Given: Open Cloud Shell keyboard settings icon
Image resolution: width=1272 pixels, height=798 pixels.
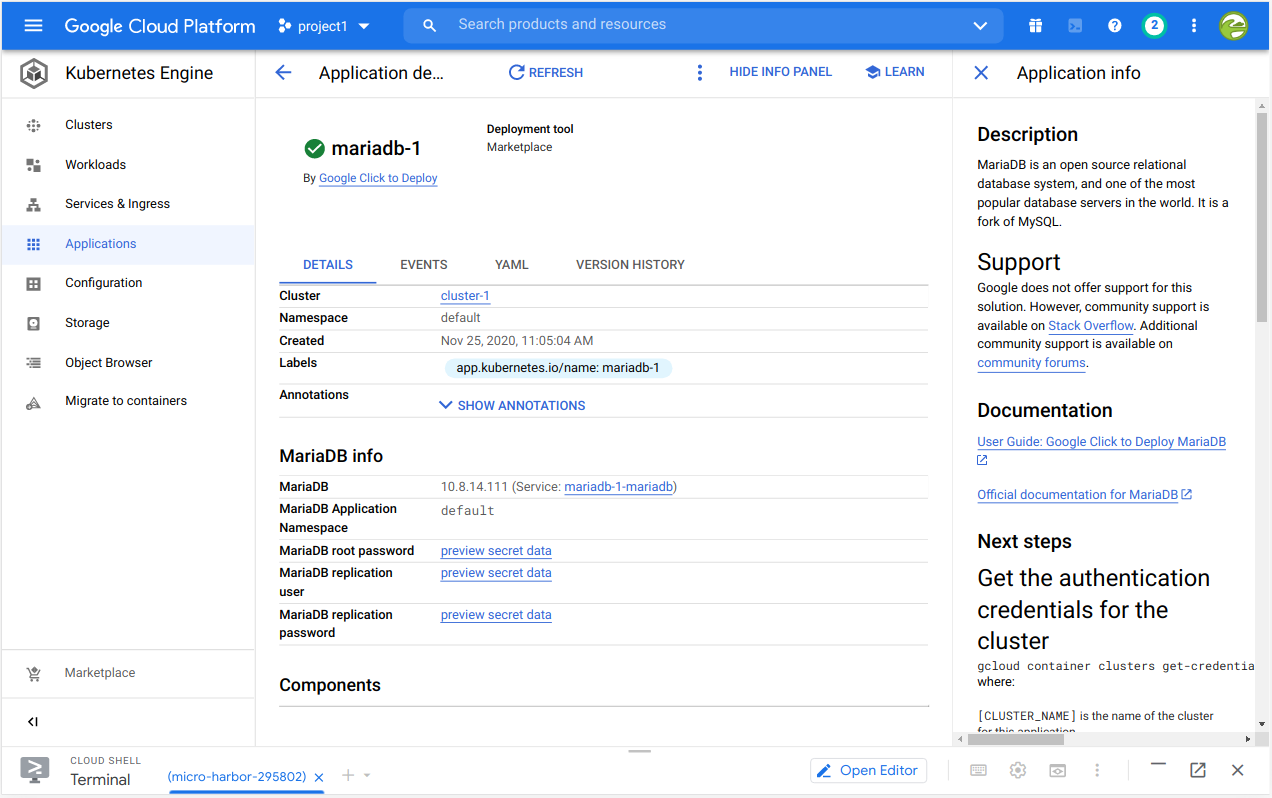Looking at the screenshot, I should click(x=979, y=771).
